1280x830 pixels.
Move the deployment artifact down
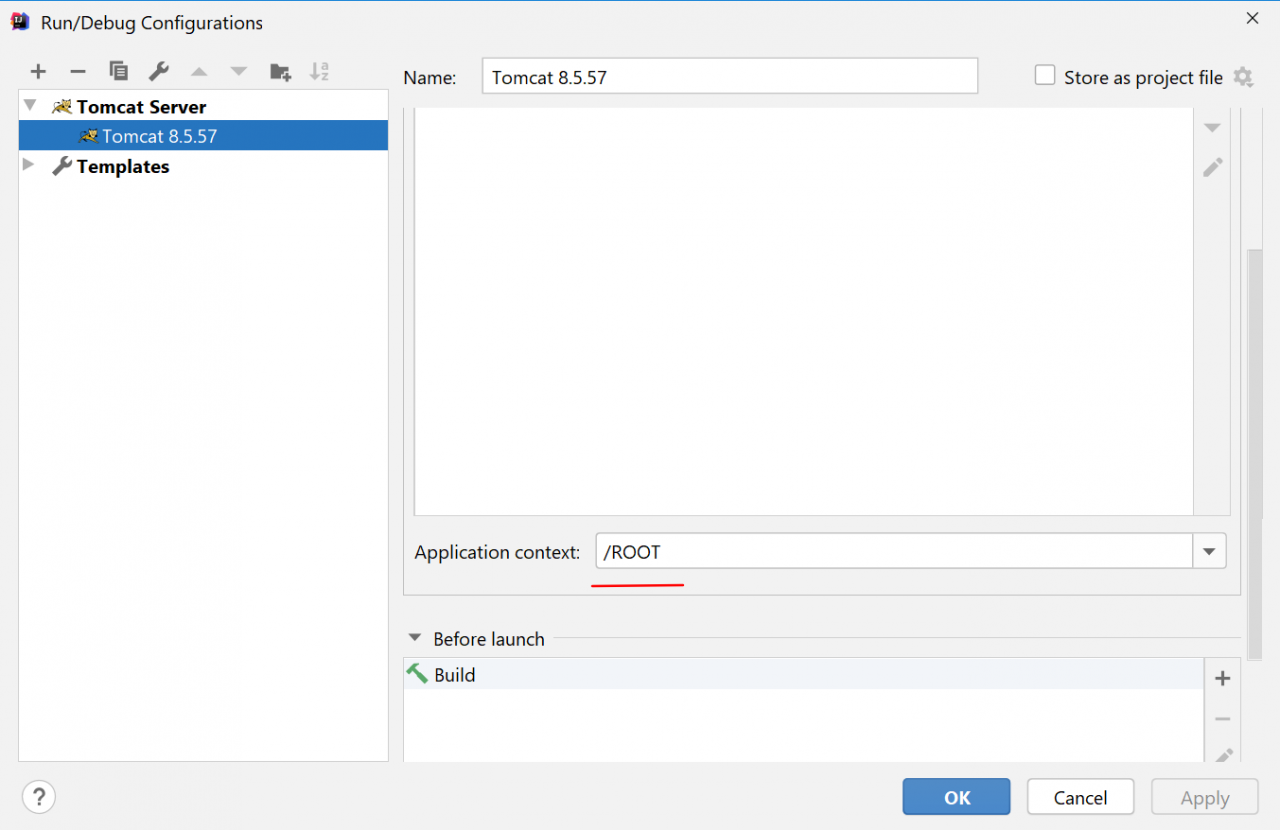tap(1212, 128)
